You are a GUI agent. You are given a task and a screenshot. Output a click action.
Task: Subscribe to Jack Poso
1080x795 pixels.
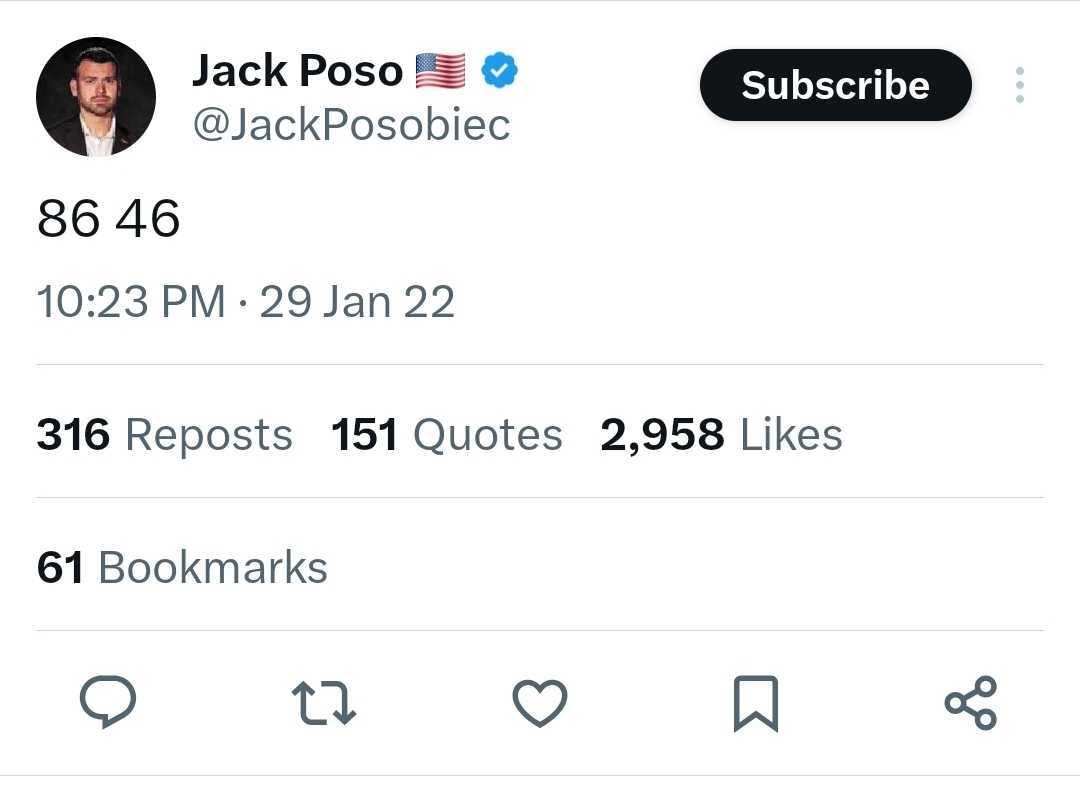point(835,85)
